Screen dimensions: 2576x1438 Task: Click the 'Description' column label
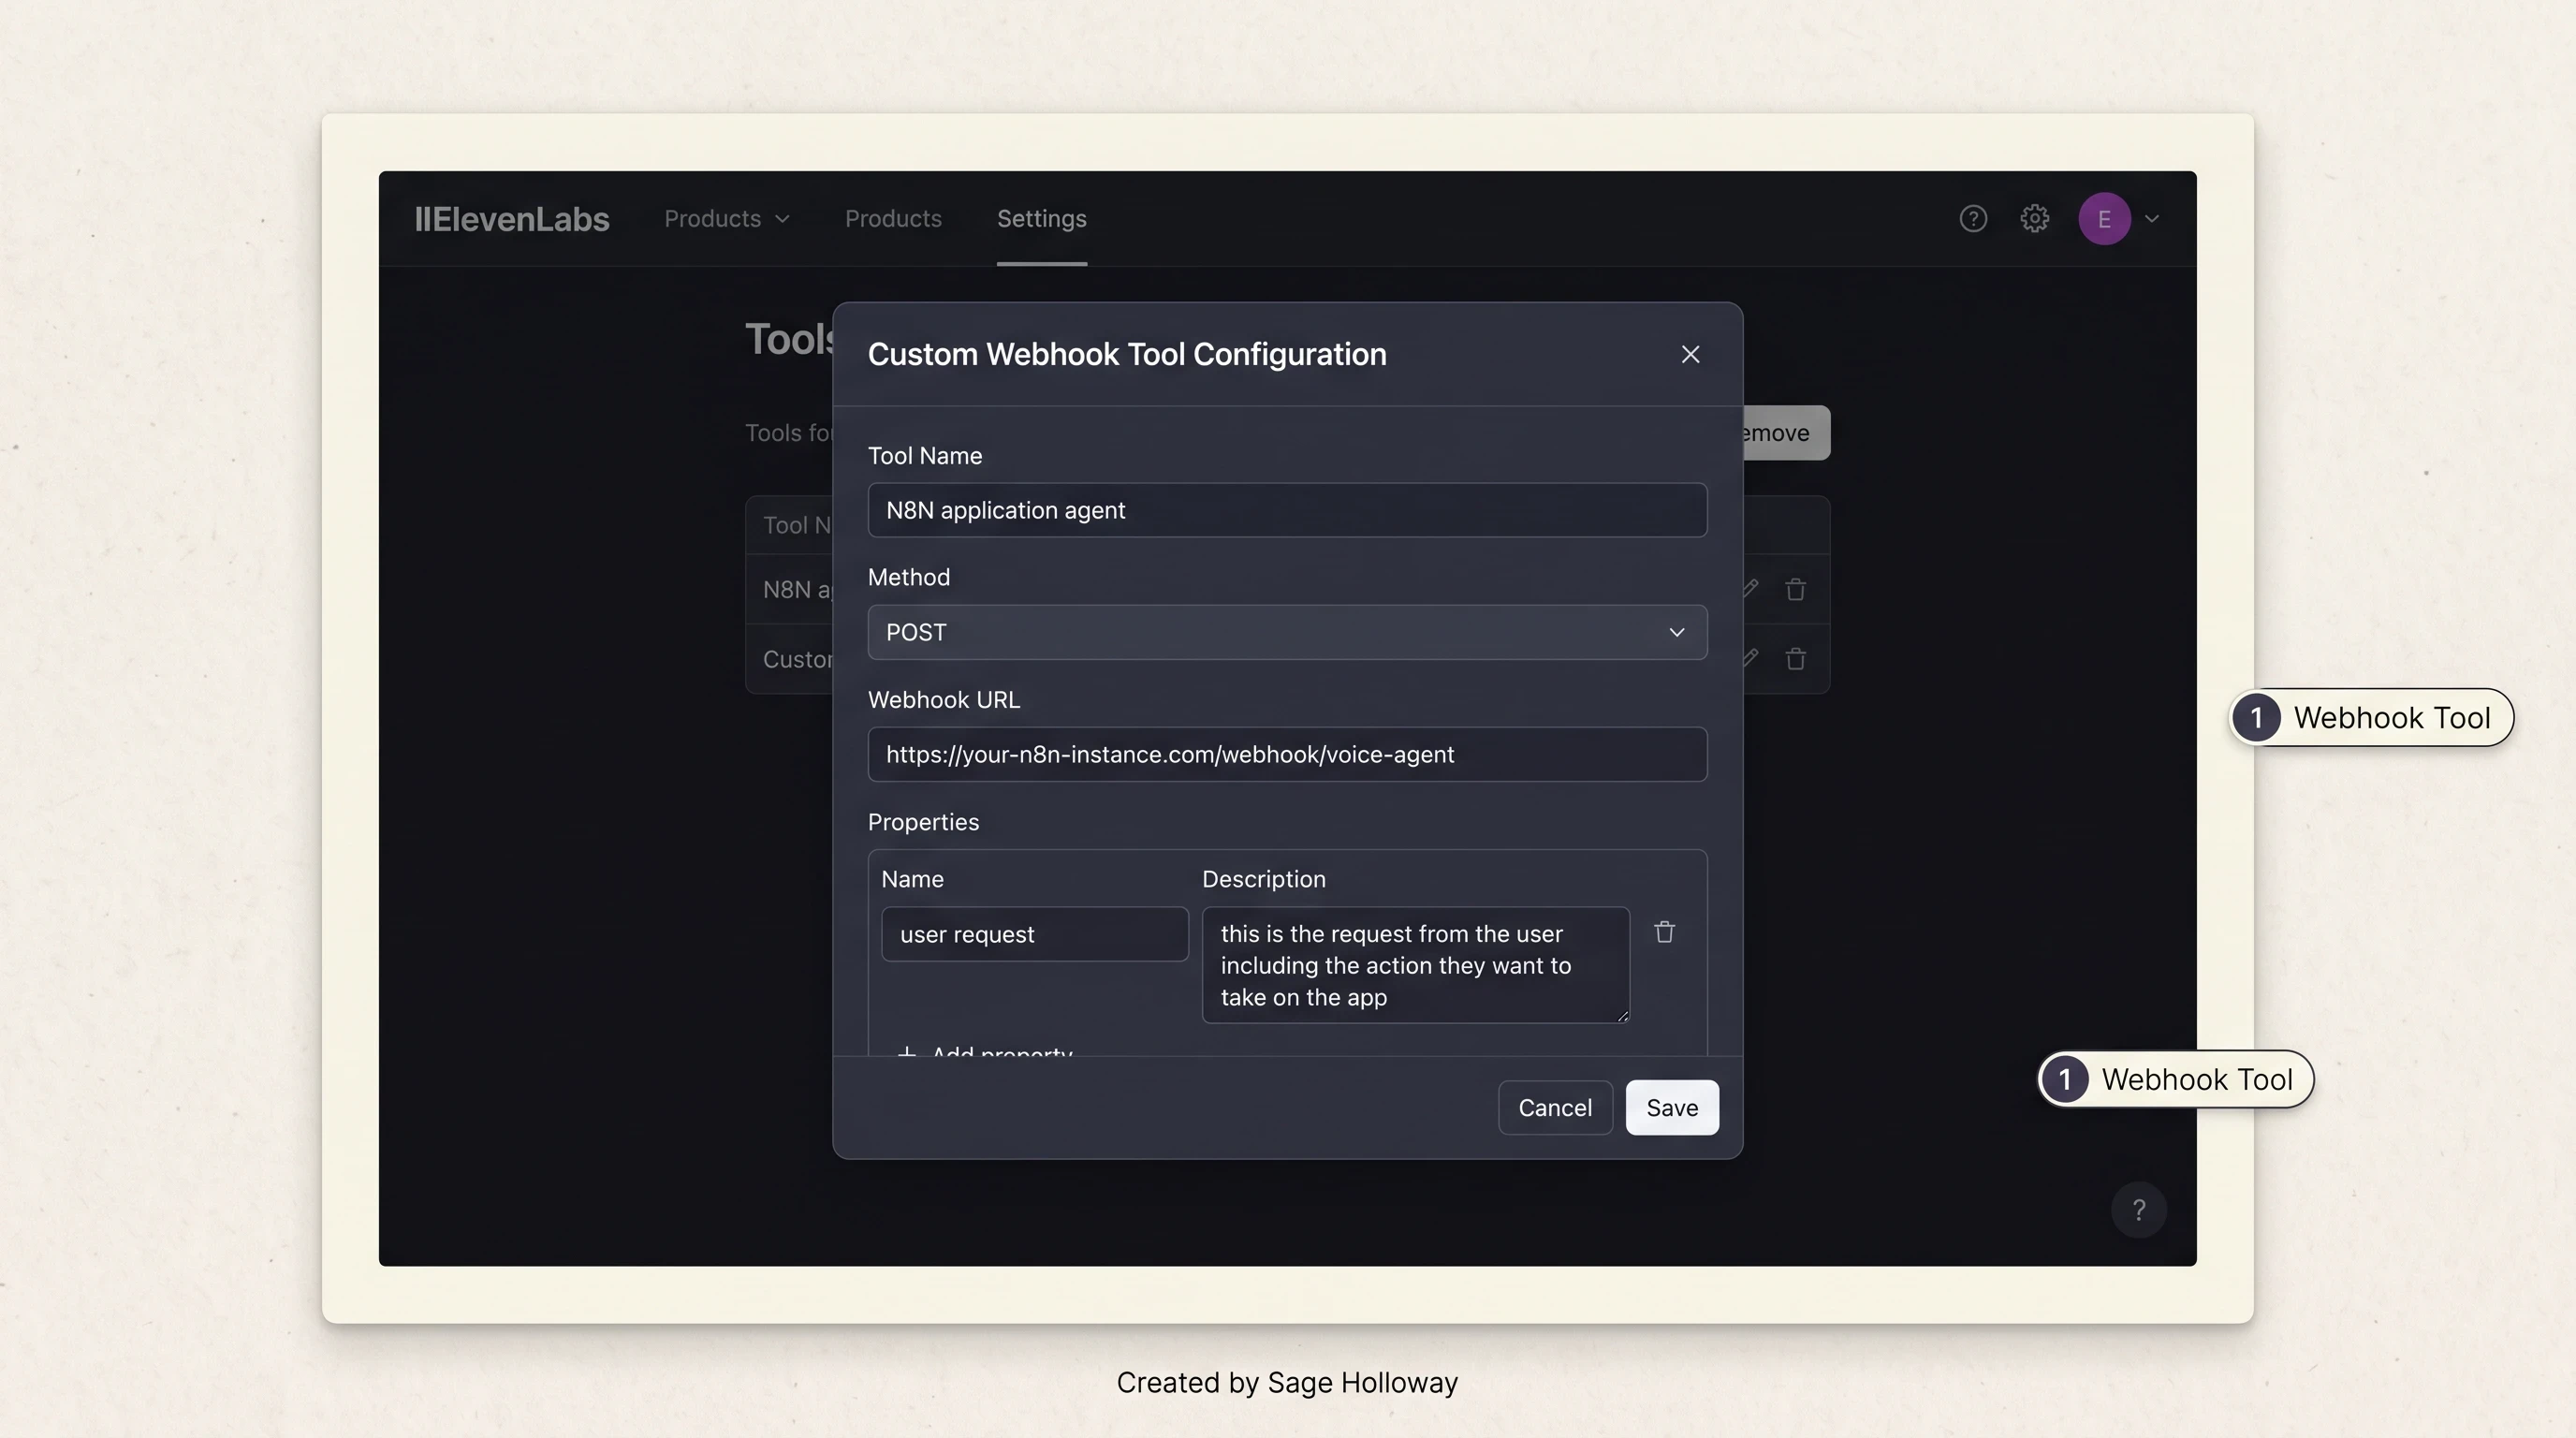tap(1263, 879)
